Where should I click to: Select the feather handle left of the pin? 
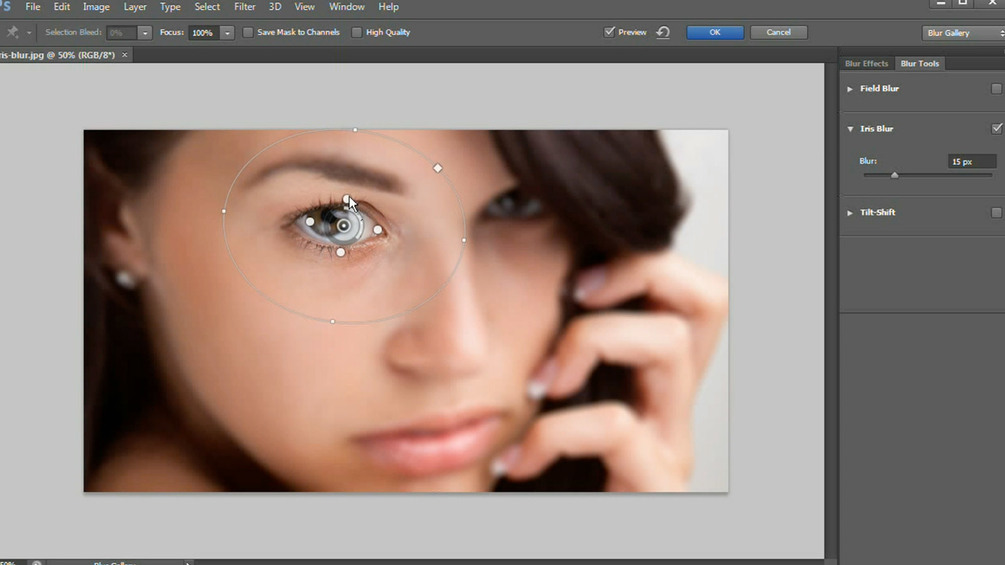pos(310,222)
